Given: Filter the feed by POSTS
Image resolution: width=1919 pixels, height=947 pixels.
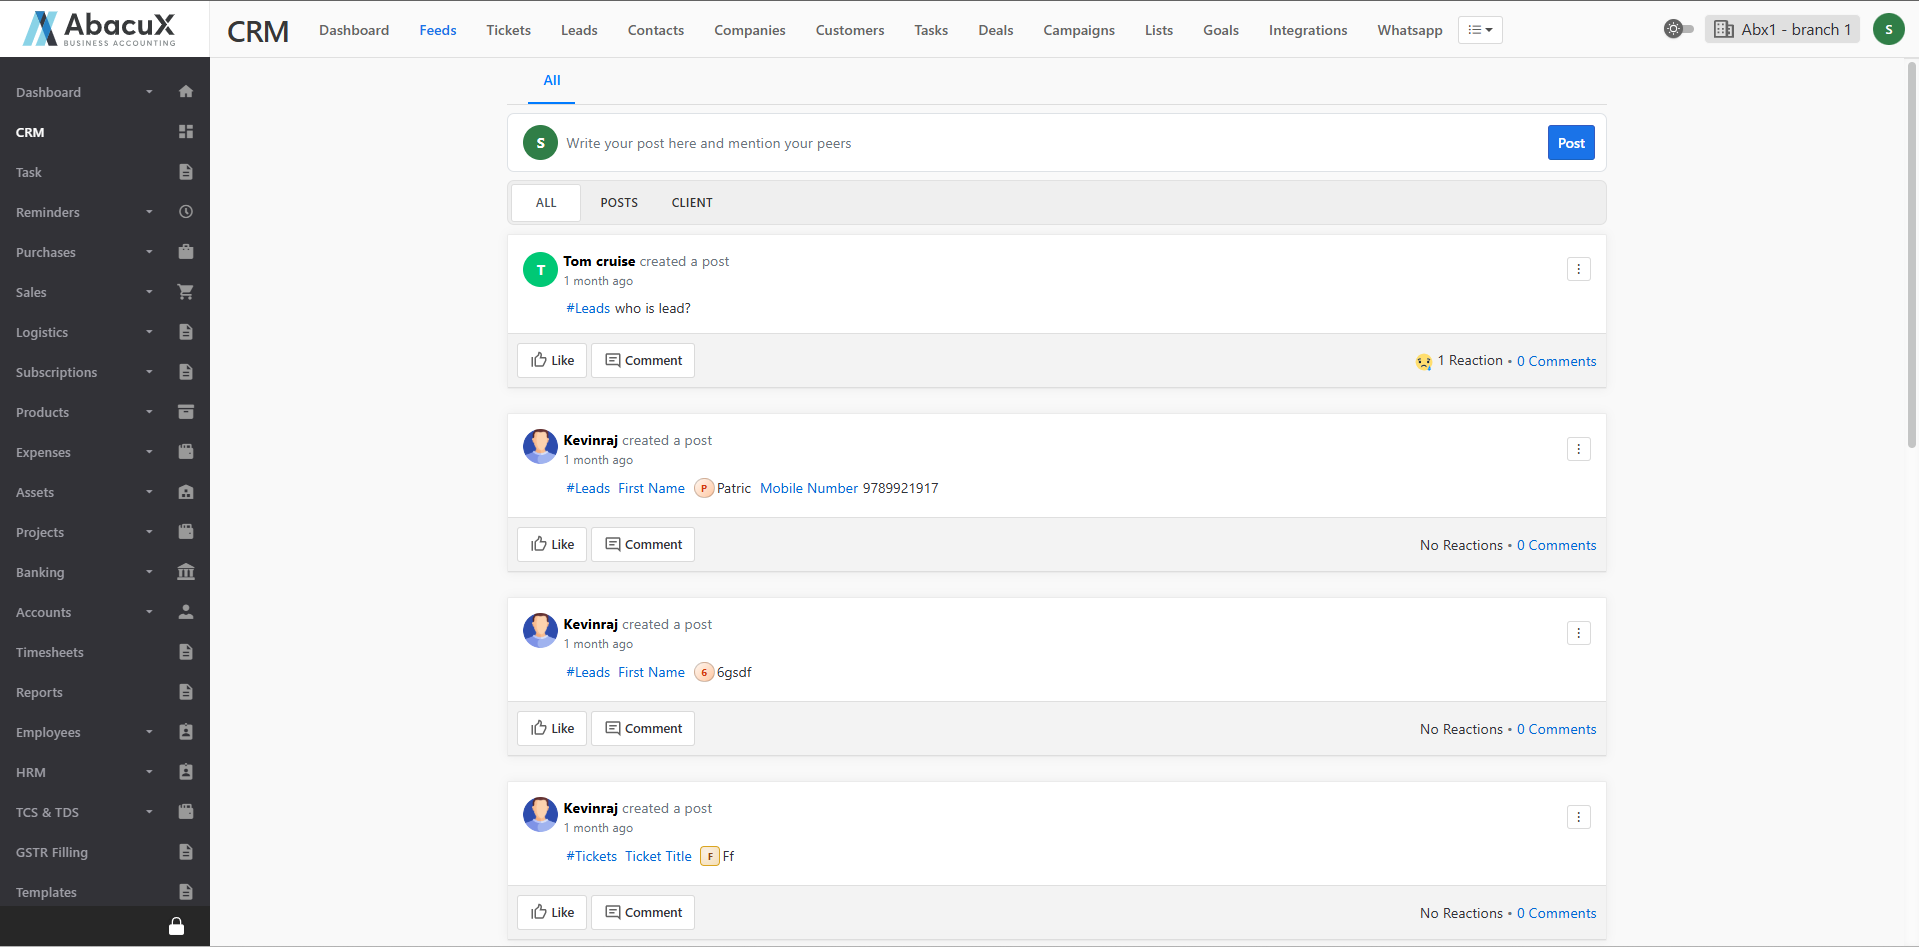Looking at the screenshot, I should click(618, 203).
